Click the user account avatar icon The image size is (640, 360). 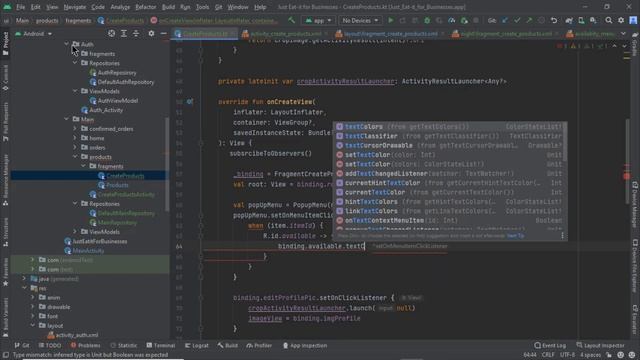tap(633, 20)
